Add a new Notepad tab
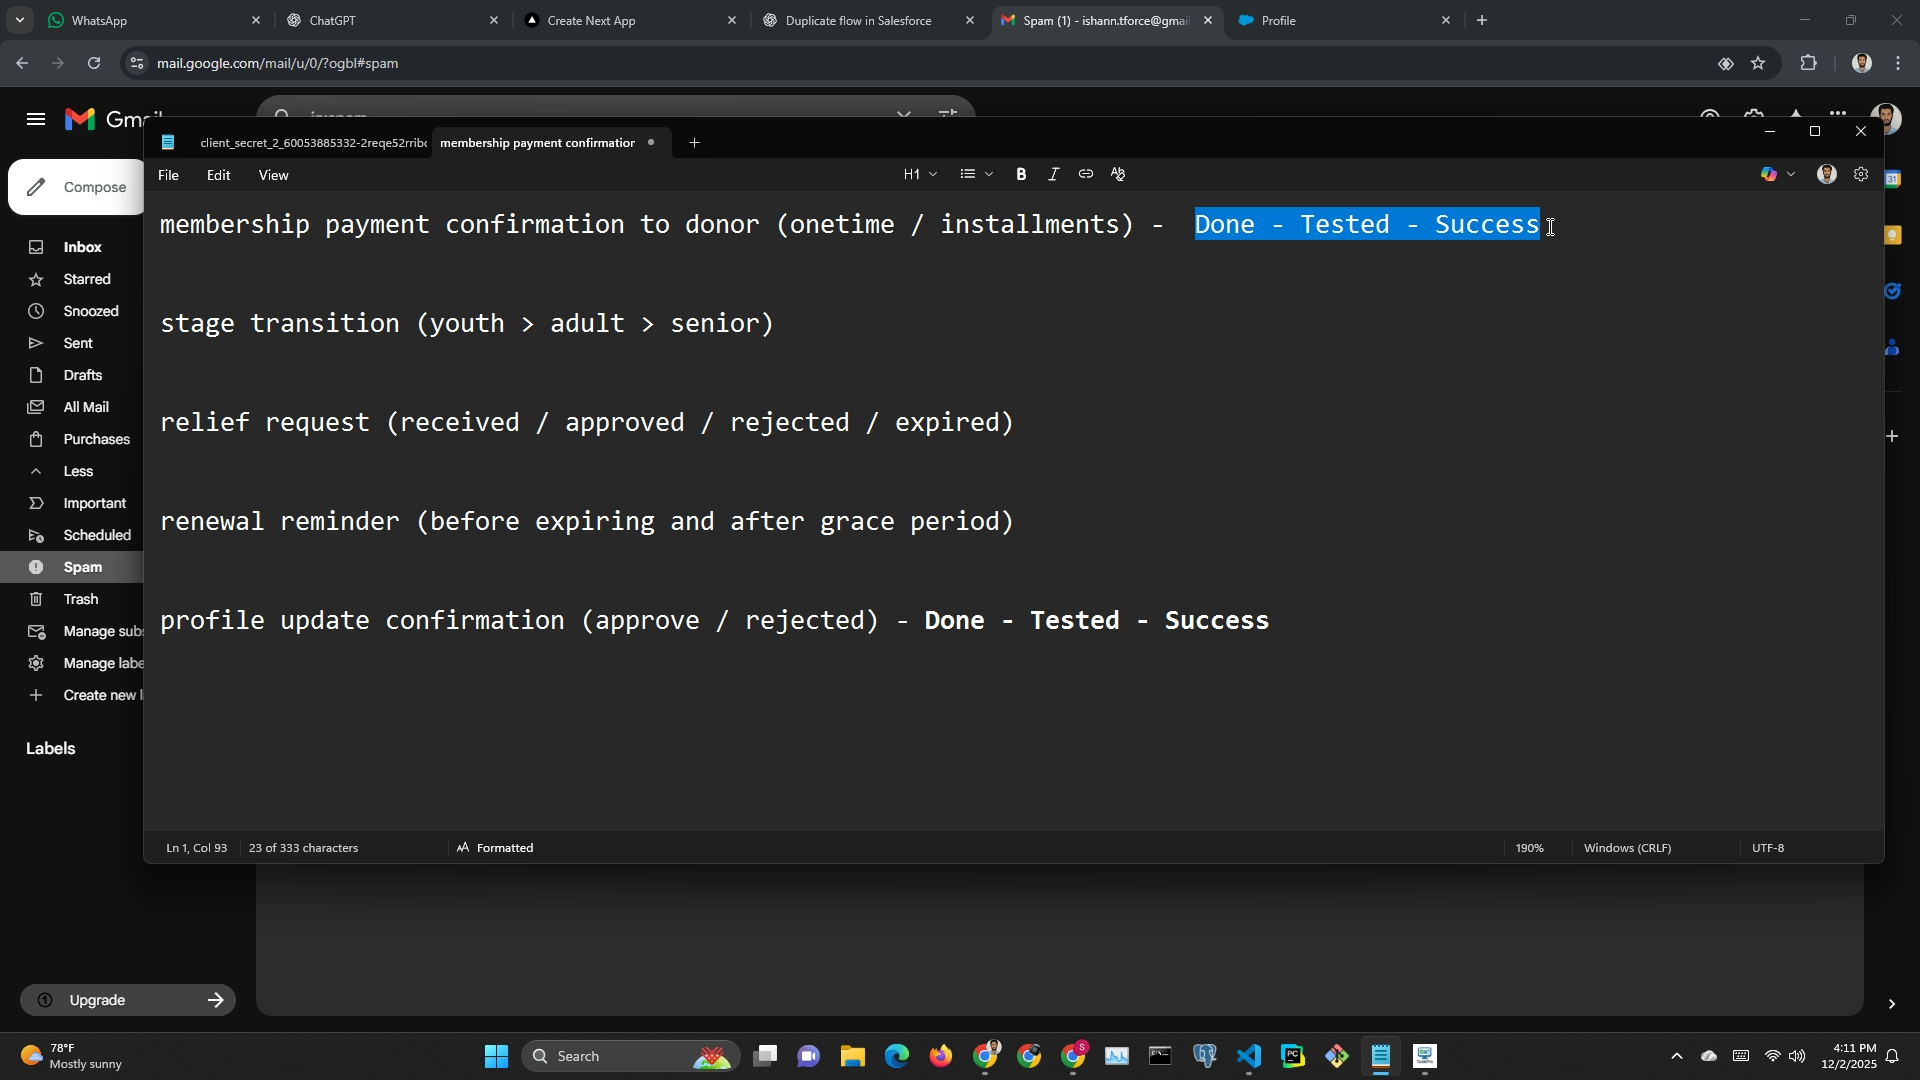Screen dimensions: 1920x1080 (694, 143)
